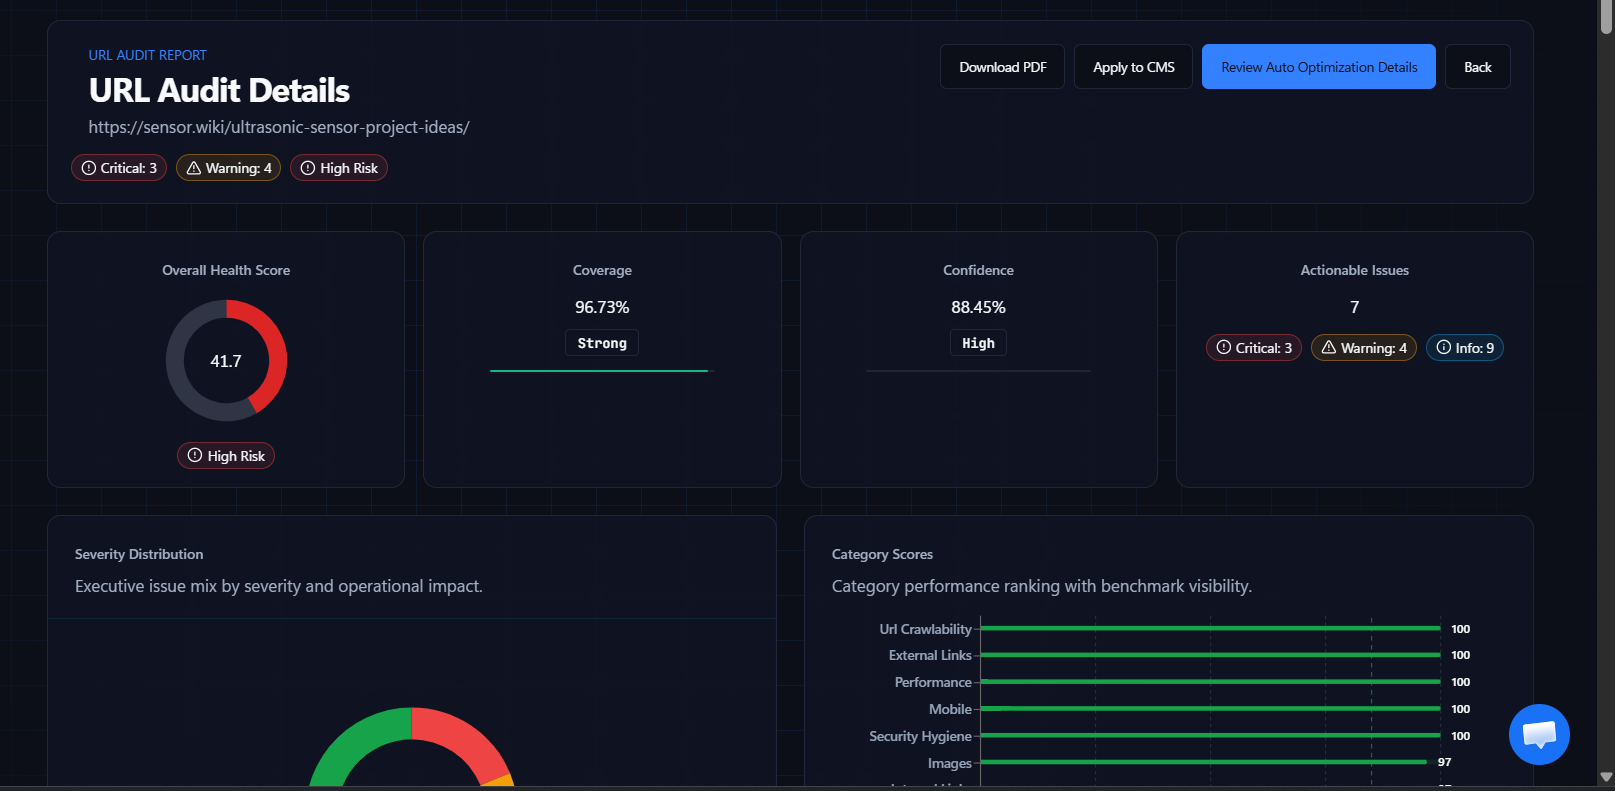Click the Images score value 97
Viewport: 1615px width, 791px height.
click(x=1444, y=762)
